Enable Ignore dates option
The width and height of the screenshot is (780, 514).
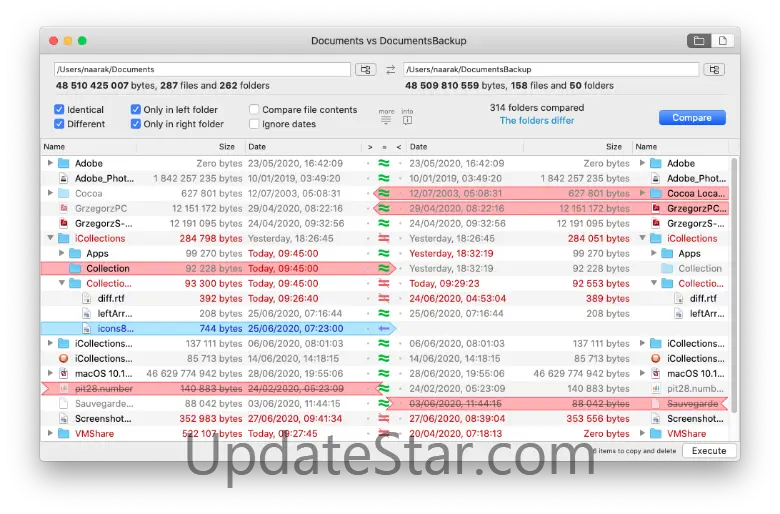click(254, 124)
